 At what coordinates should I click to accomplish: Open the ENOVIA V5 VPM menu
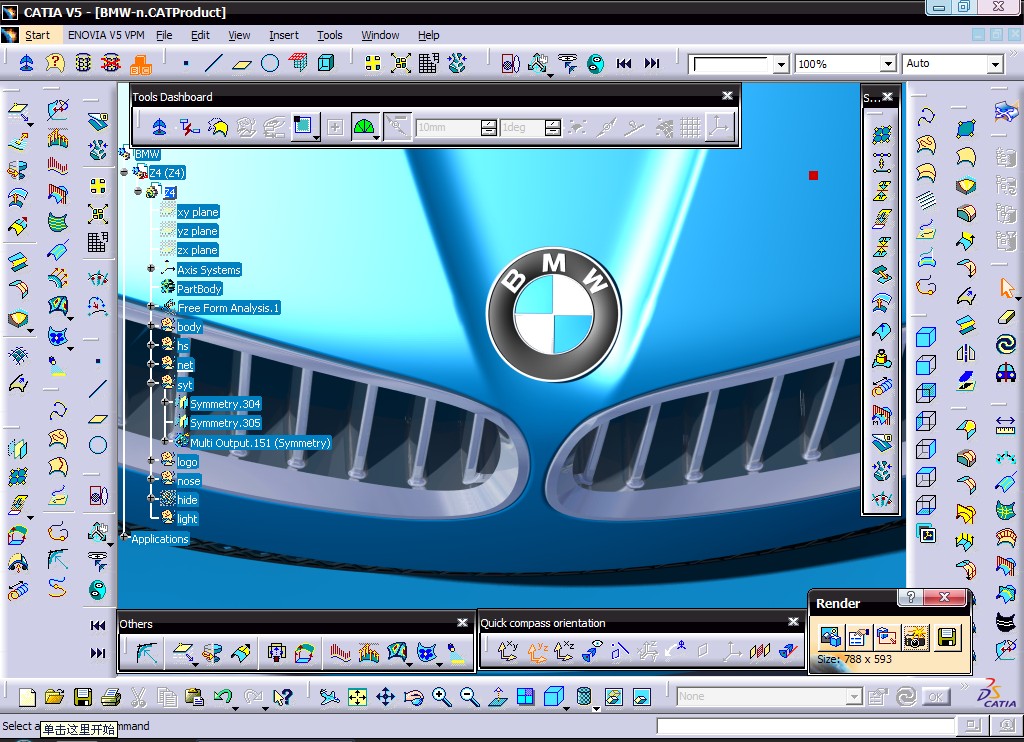click(x=106, y=35)
